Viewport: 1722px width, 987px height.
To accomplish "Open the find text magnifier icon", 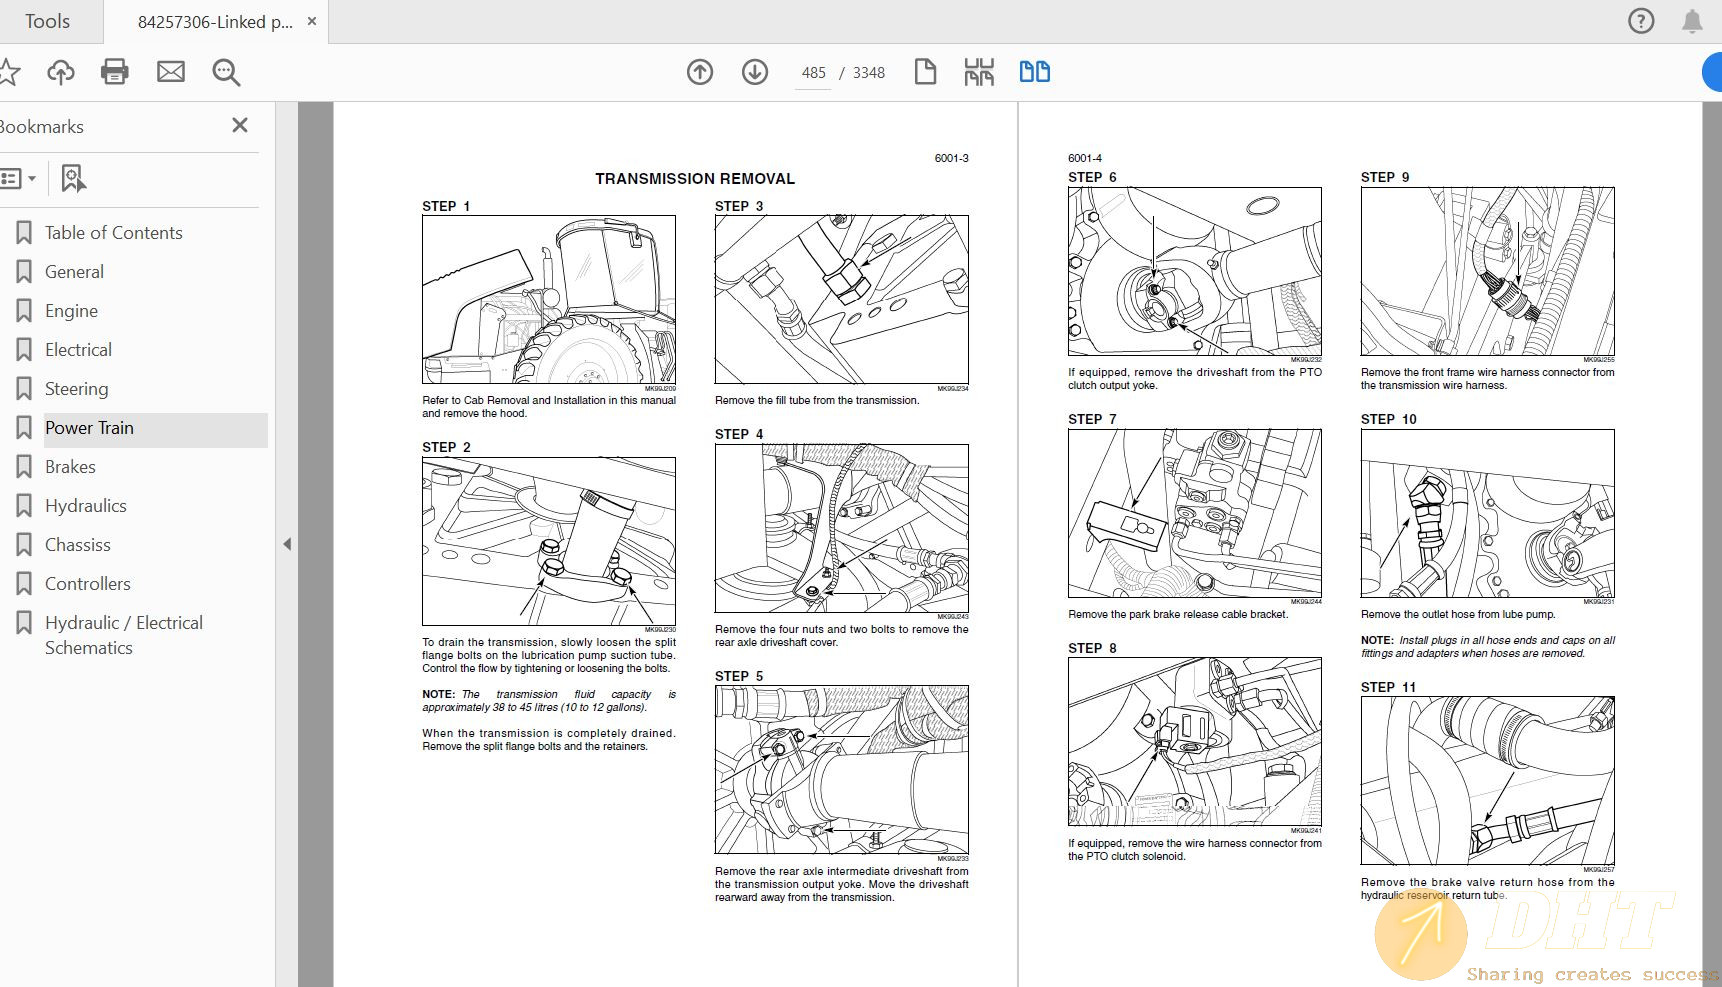I will 226,72.
